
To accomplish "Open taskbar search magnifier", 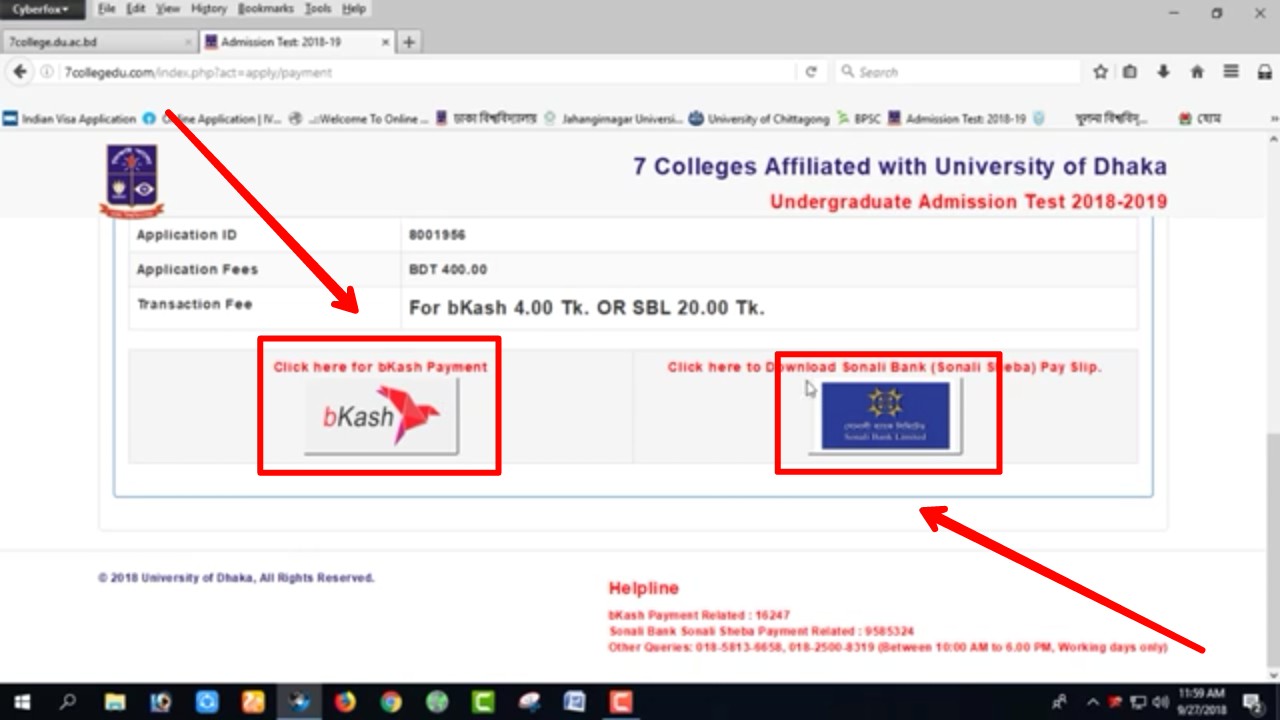I will coord(68,702).
